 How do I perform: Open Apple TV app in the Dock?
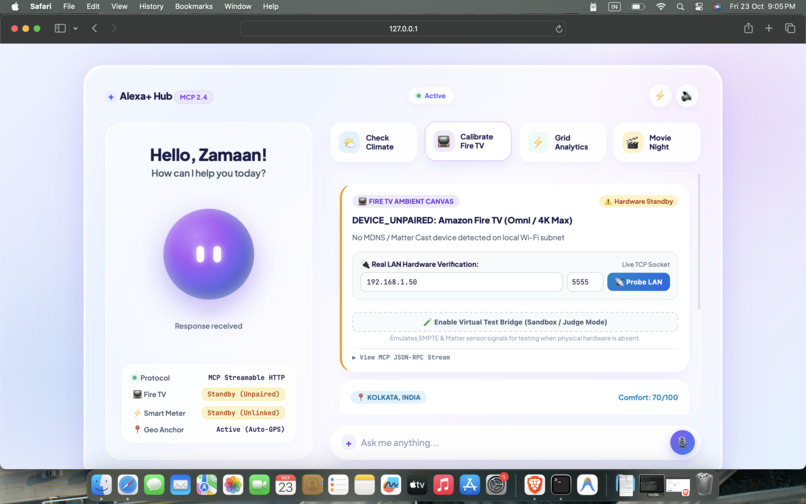[x=417, y=484]
